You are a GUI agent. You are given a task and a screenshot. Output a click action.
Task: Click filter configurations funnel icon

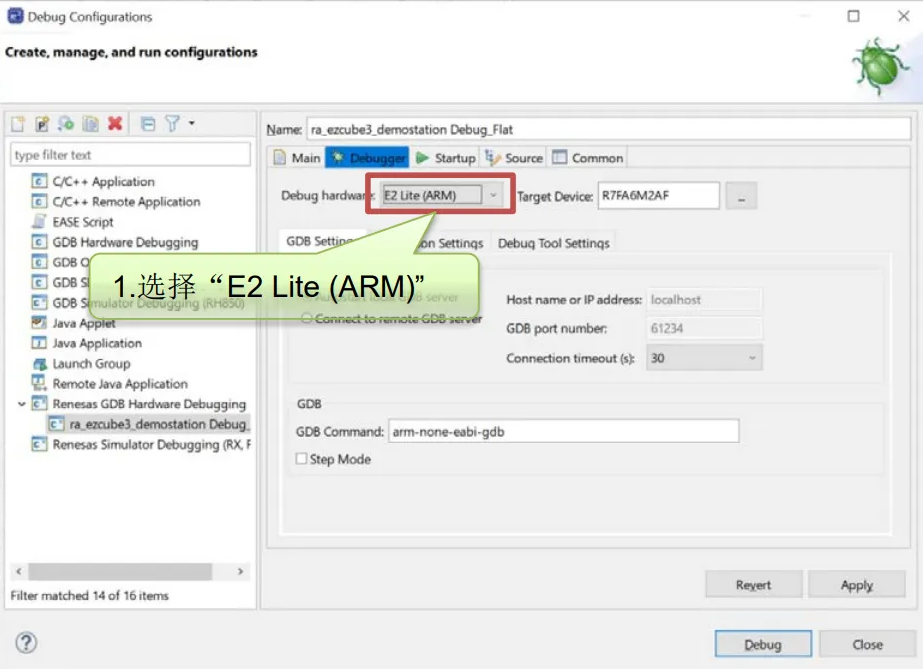pos(172,124)
